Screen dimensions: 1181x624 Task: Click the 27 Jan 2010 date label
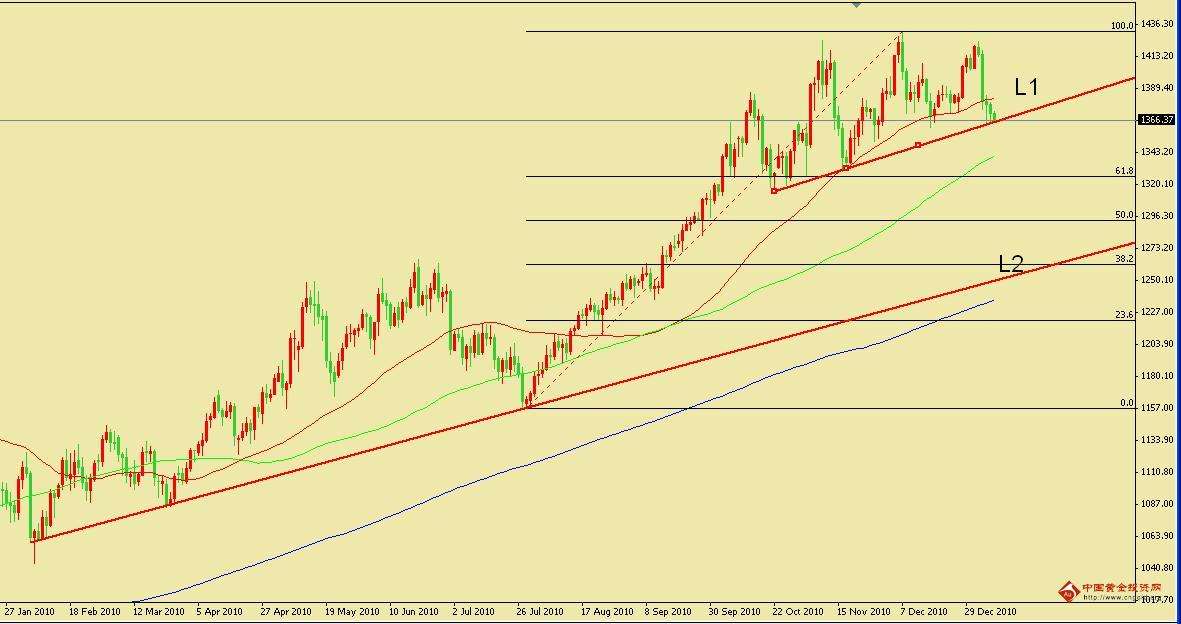tap(29, 611)
